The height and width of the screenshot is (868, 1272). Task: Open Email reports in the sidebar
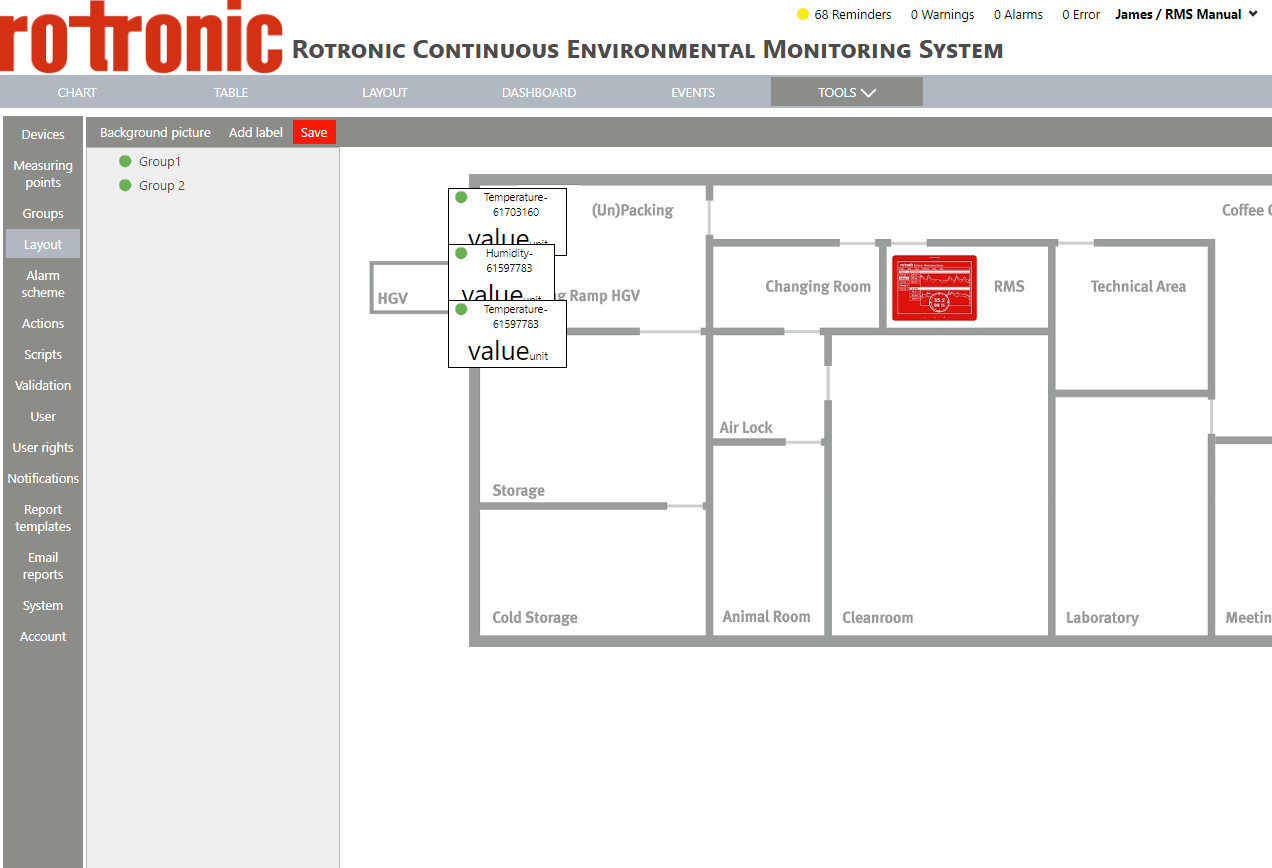[x=43, y=566]
